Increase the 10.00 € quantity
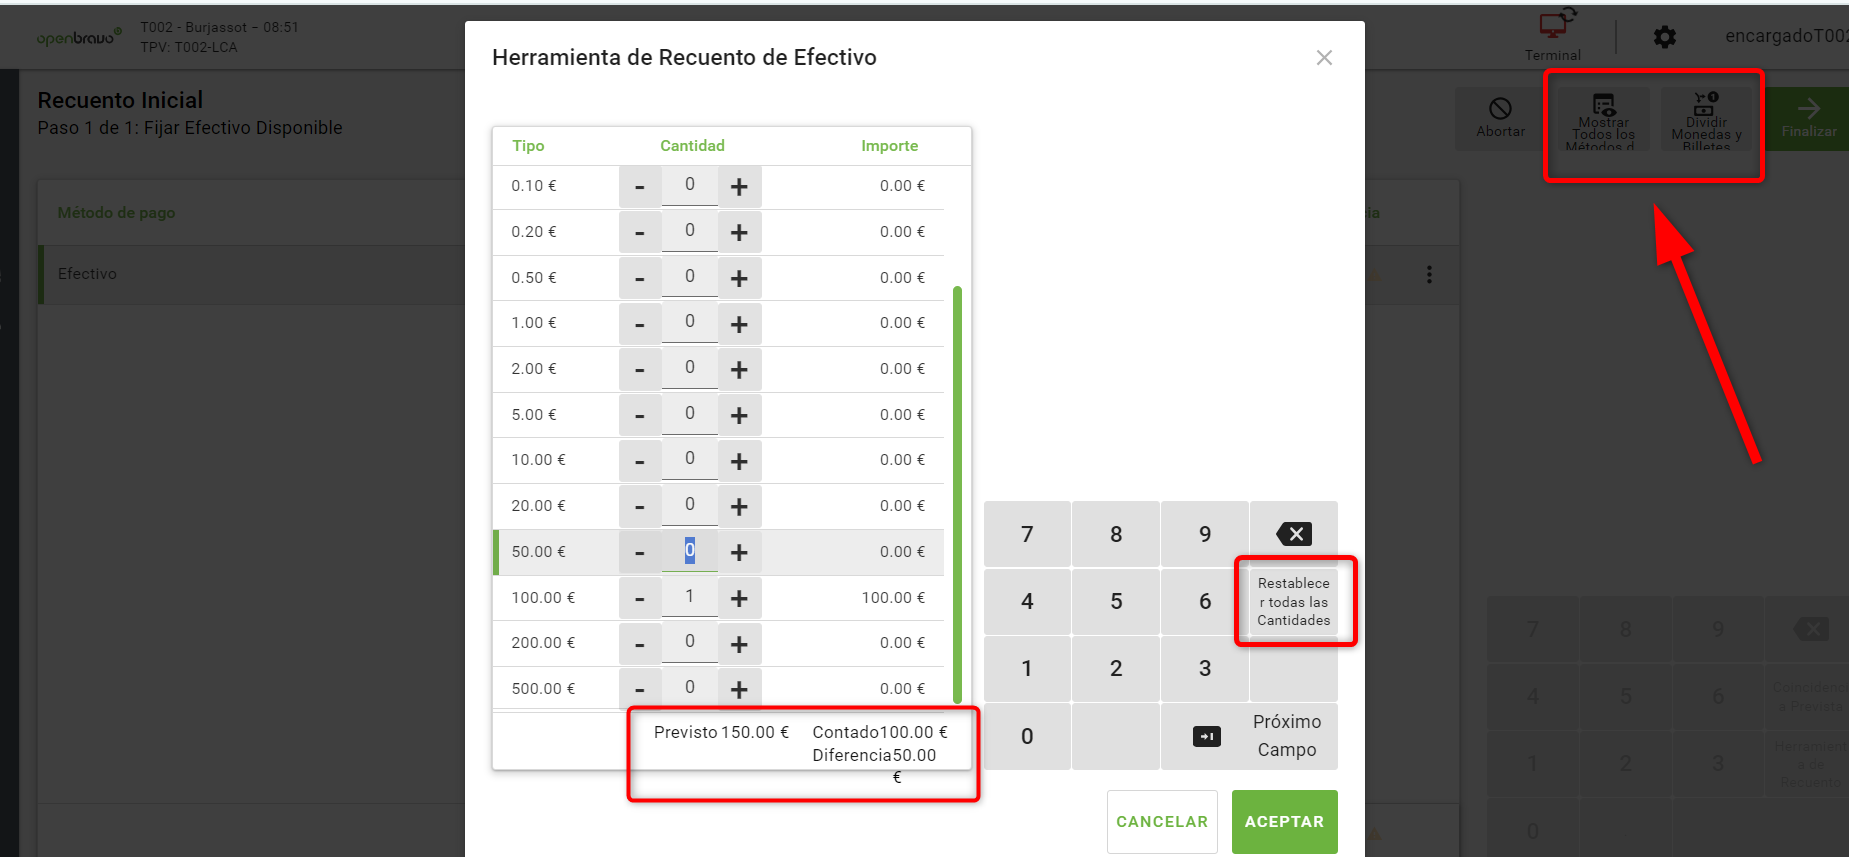1849x857 pixels. click(x=739, y=461)
